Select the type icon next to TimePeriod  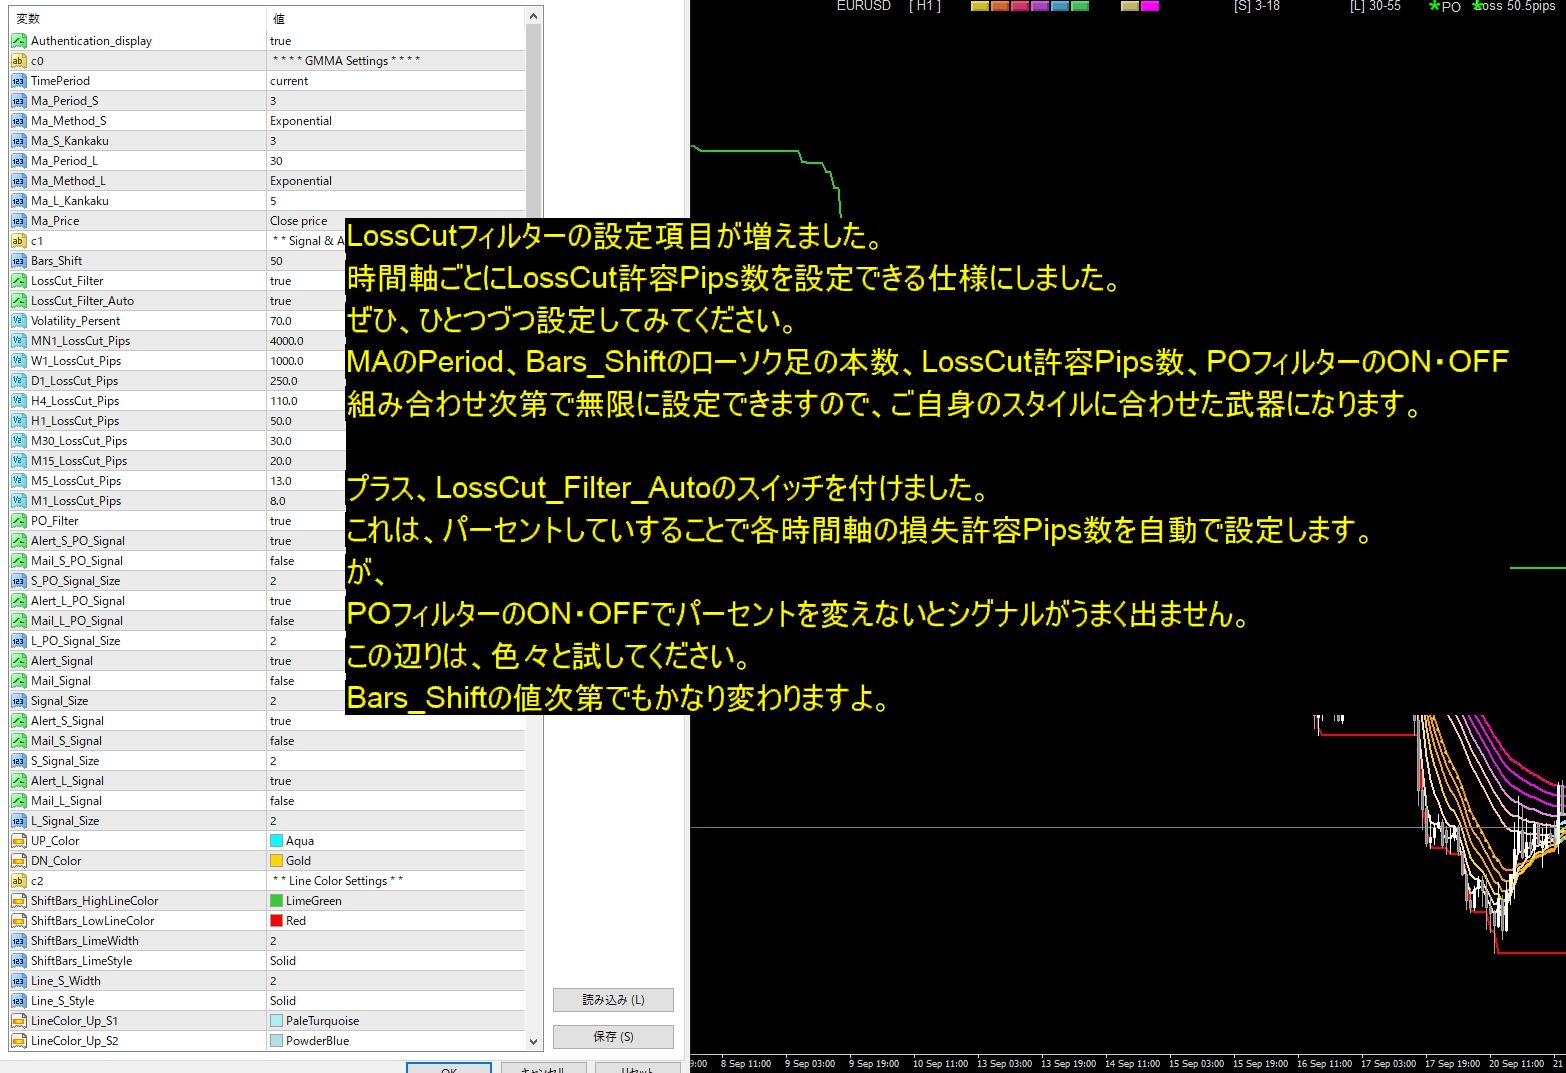18,81
